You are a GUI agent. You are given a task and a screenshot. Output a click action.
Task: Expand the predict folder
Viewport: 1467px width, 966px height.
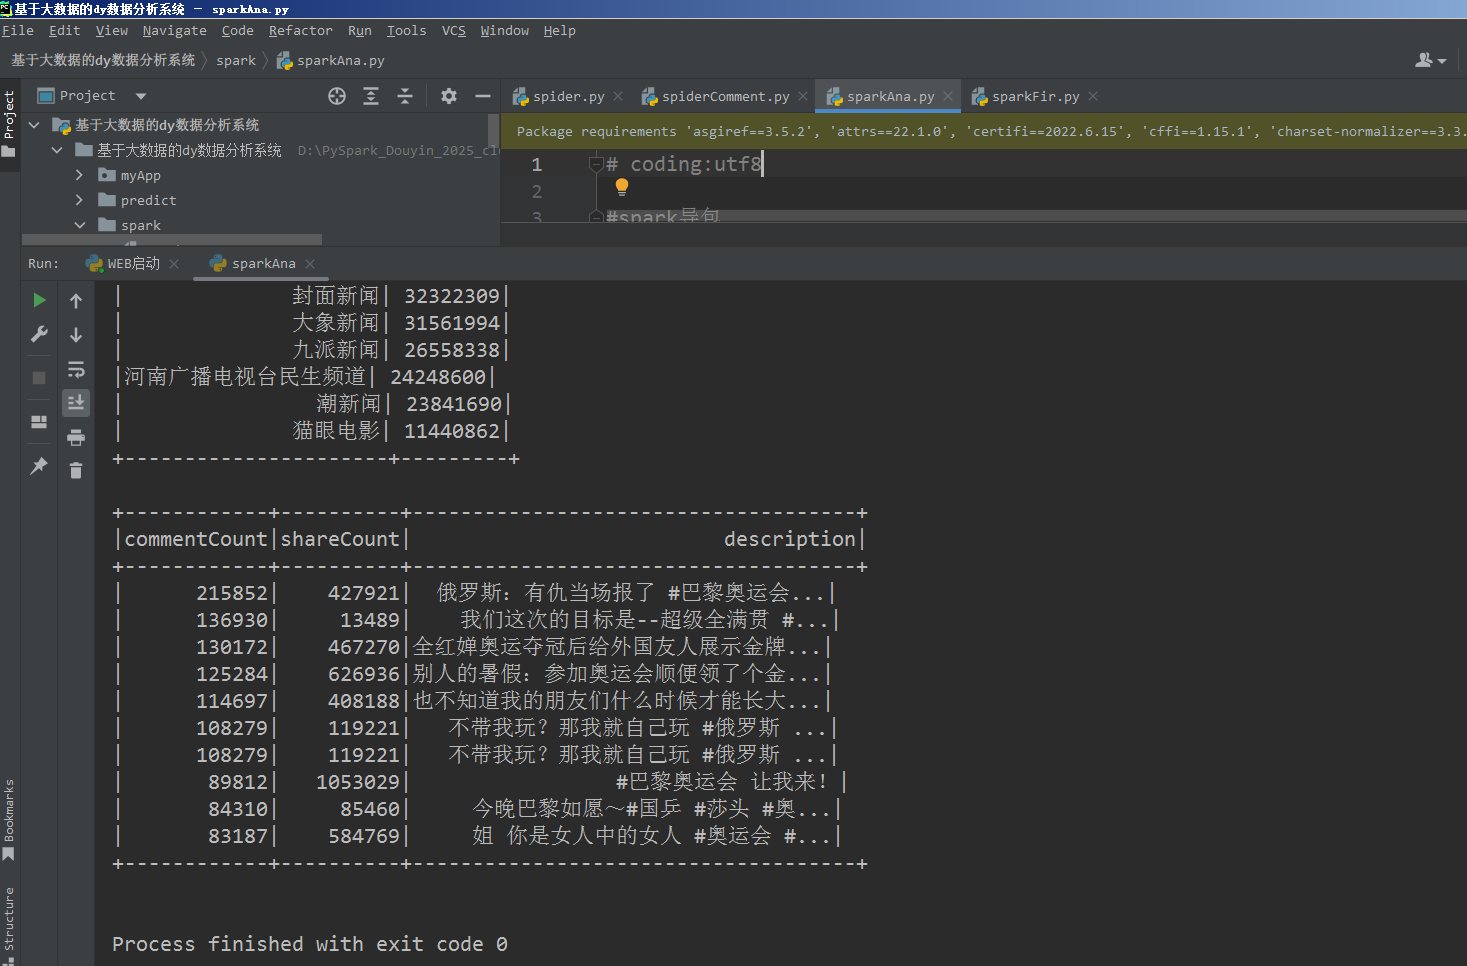click(x=79, y=200)
